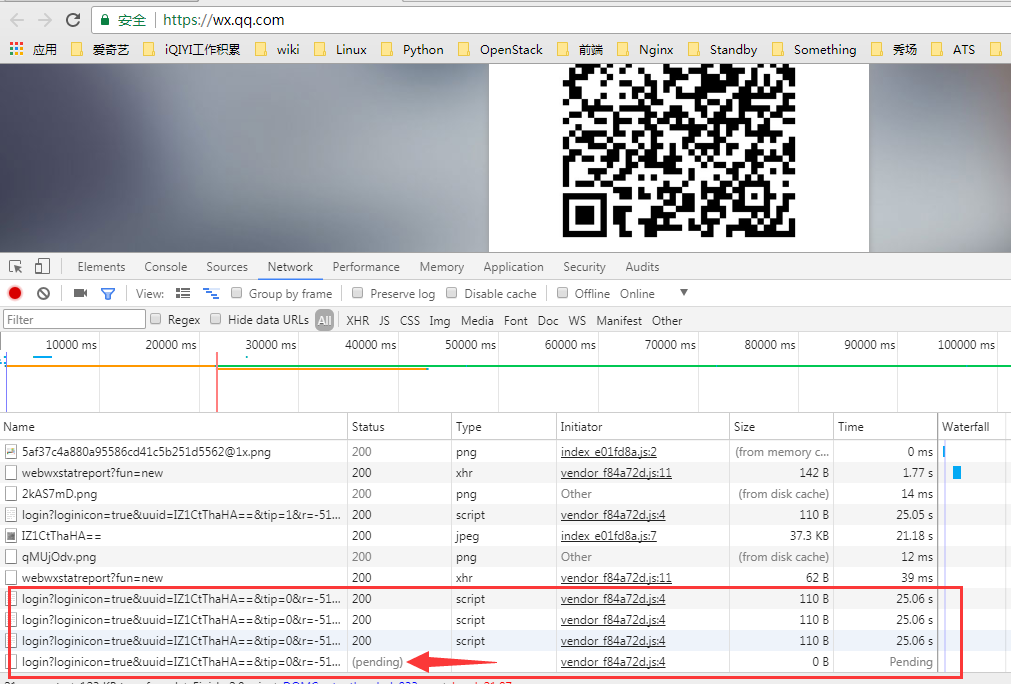Toggle the overview waterfall view icon
This screenshot has width=1011, height=684.
[211, 293]
